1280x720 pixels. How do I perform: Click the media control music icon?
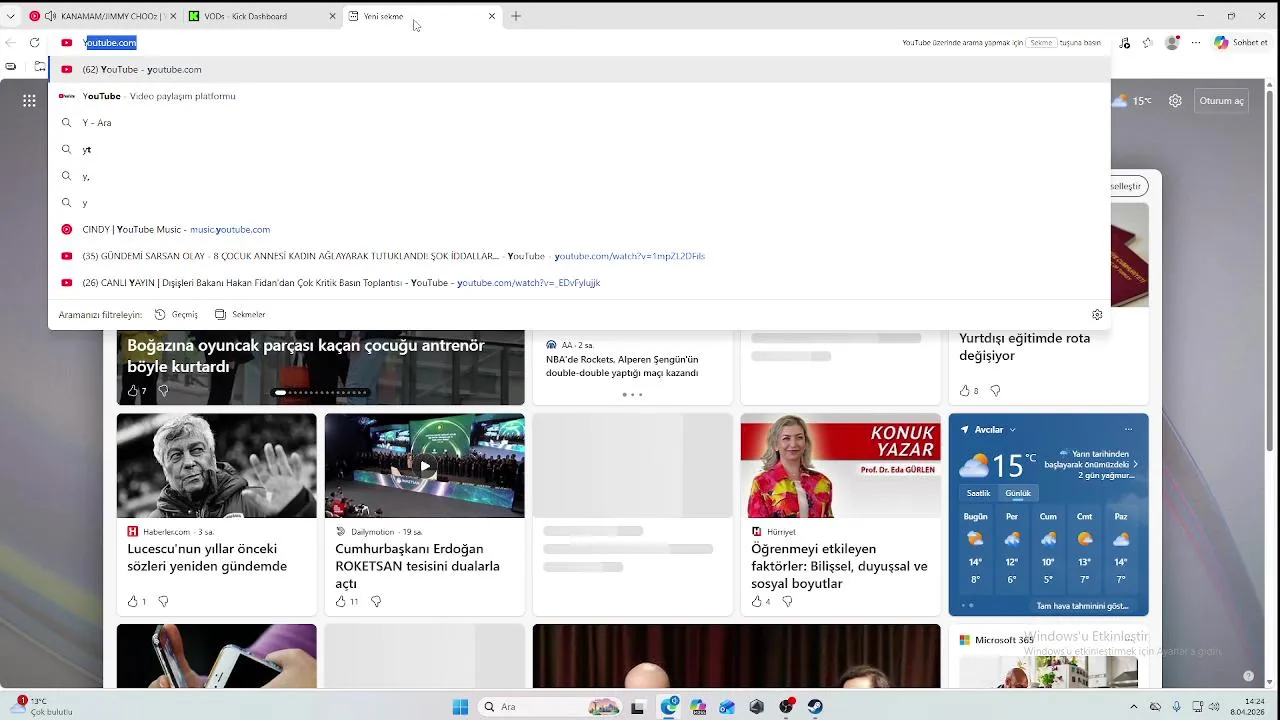coord(1125,43)
